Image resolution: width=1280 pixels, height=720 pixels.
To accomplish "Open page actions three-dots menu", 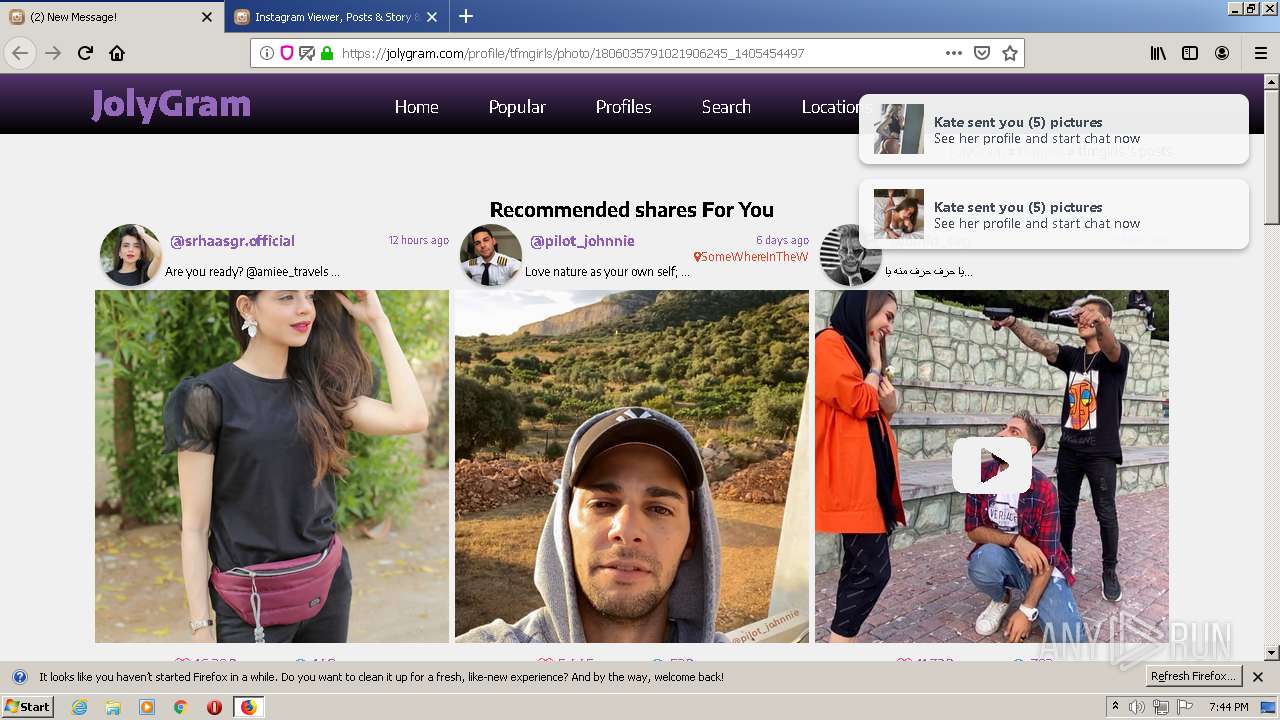I will (954, 53).
